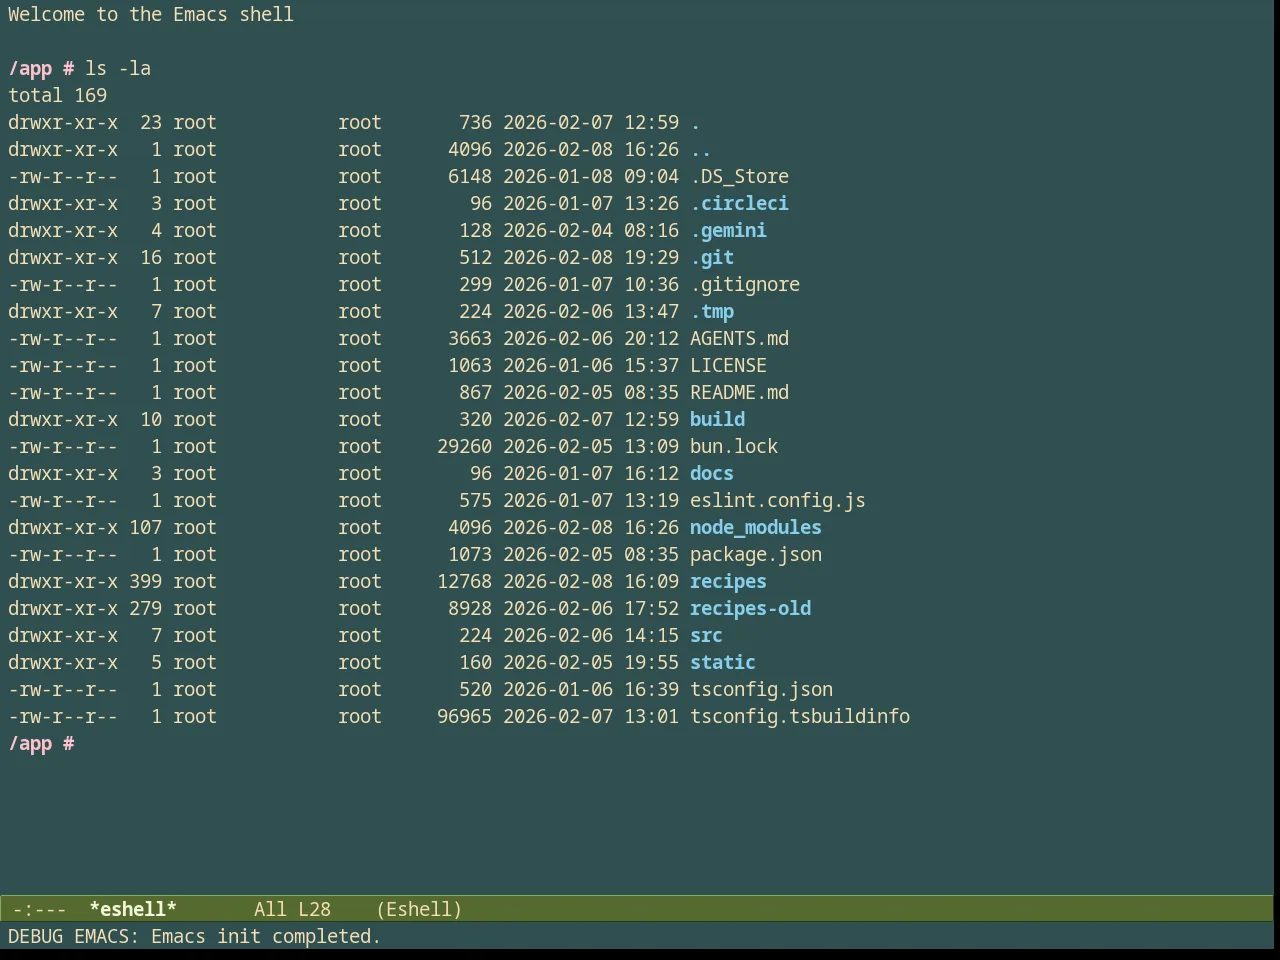Click timestamp 2026-02-08 19:29 of .git
The height and width of the screenshot is (960, 1280).
point(591,257)
